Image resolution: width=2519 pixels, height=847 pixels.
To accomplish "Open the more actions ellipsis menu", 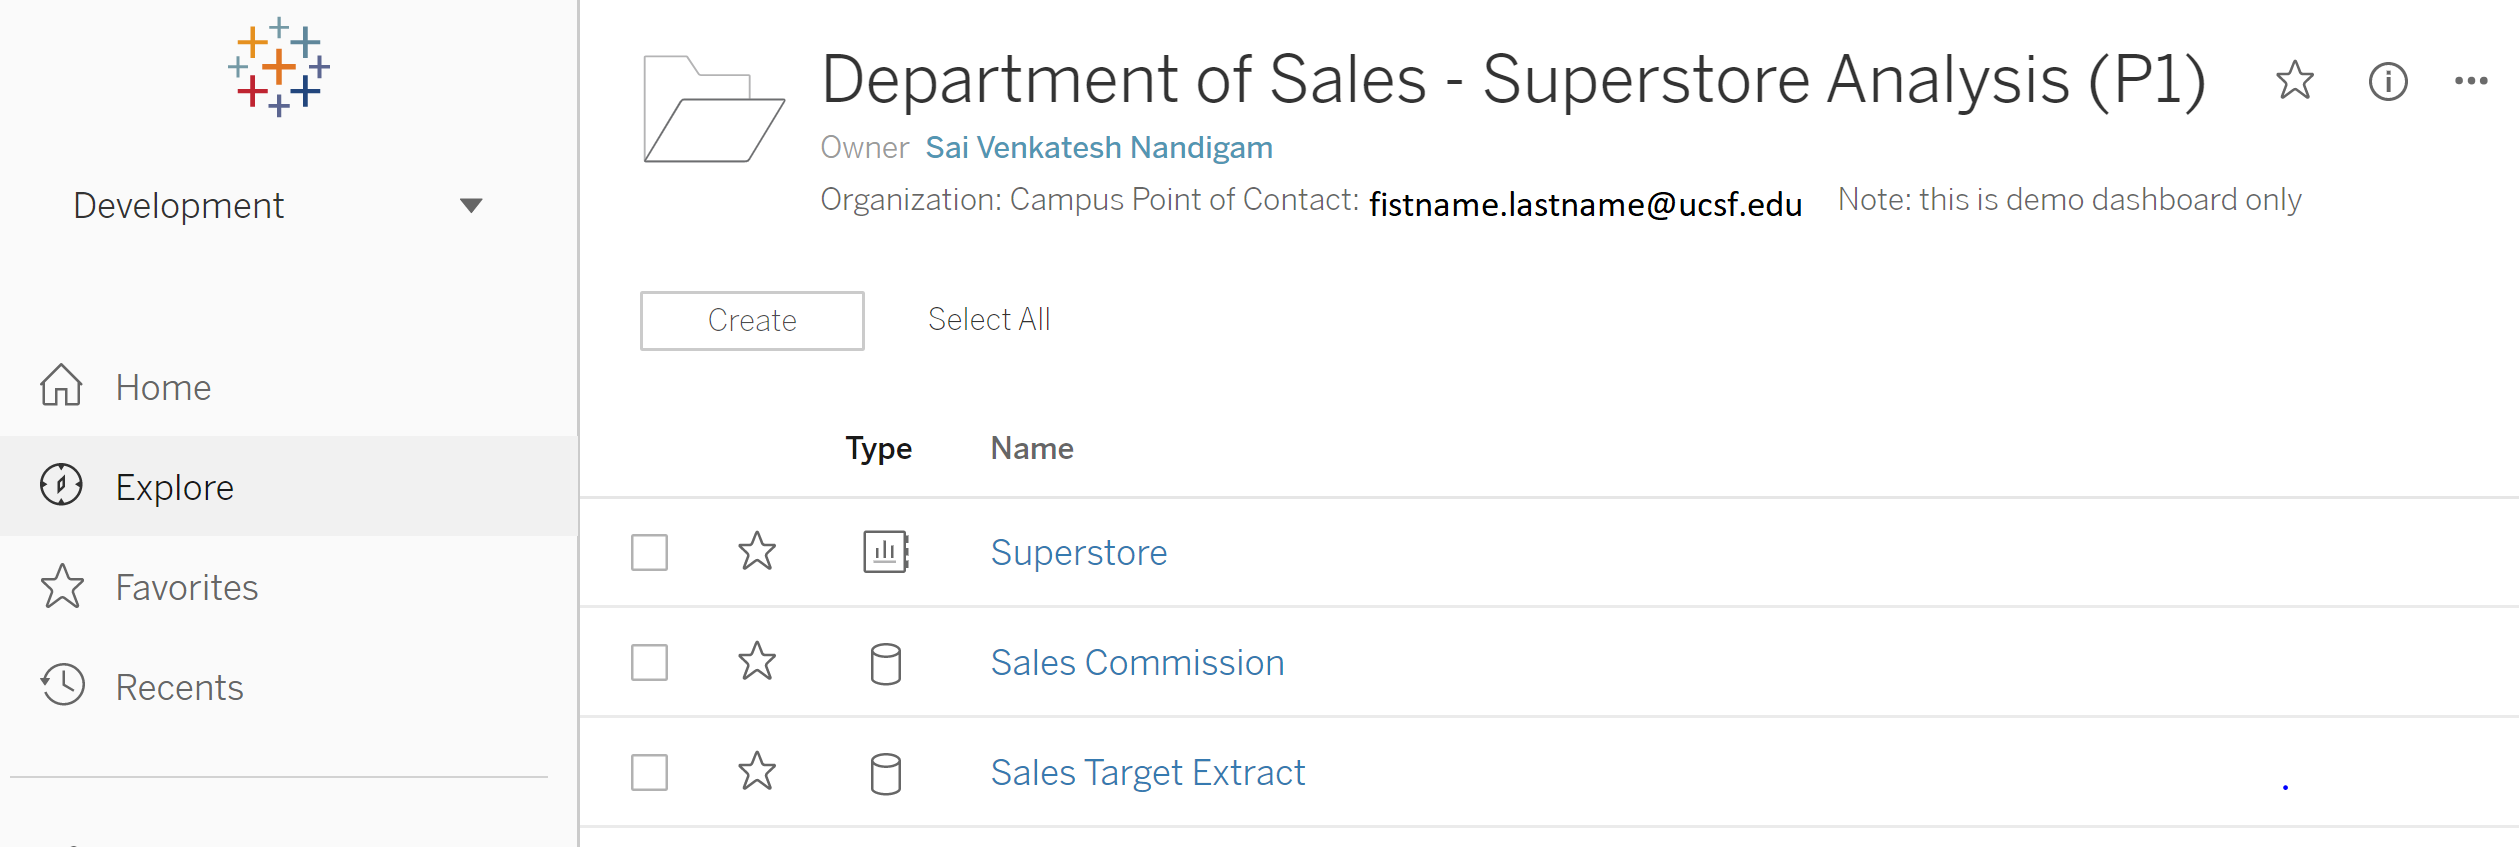I will coord(2471,81).
